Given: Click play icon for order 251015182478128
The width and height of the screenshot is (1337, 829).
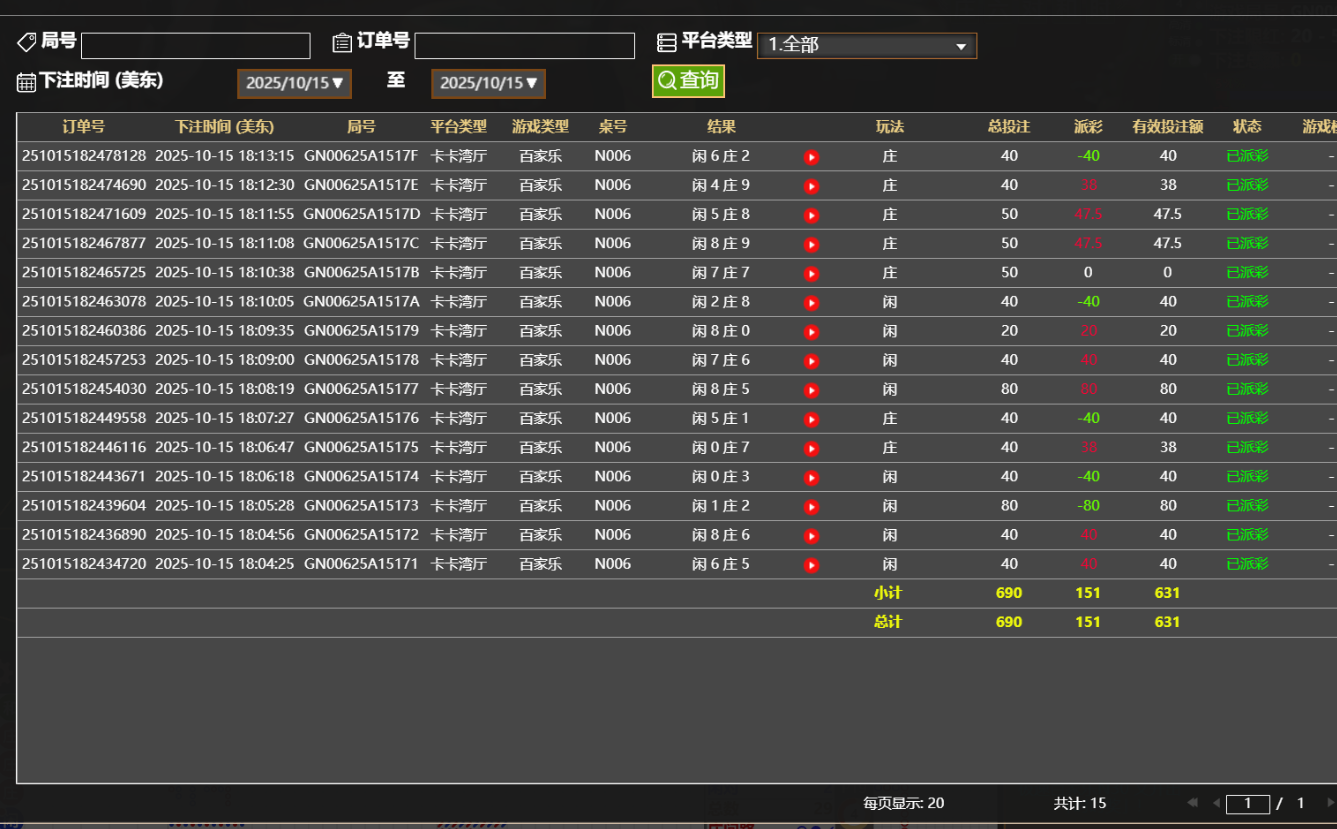Looking at the screenshot, I should tap(811, 156).
